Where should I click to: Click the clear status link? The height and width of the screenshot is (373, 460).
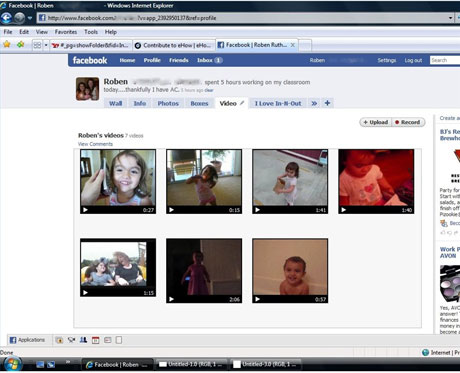coord(209,90)
